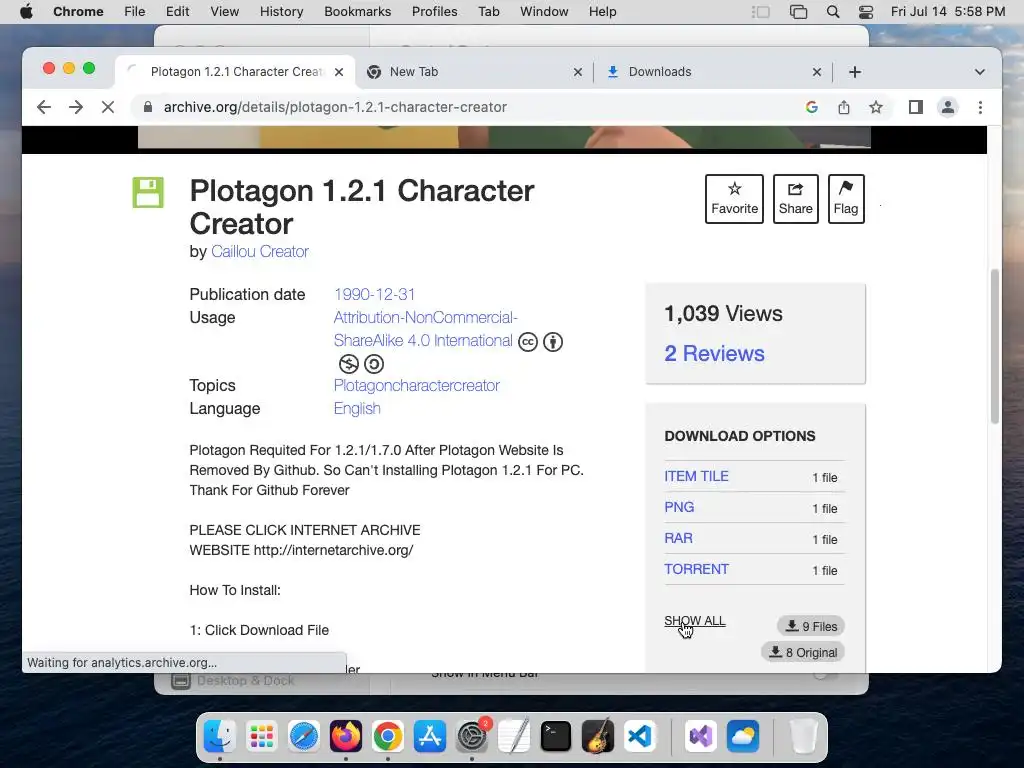Click the share page icon in toolbar
The image size is (1024, 768).
tap(844, 107)
